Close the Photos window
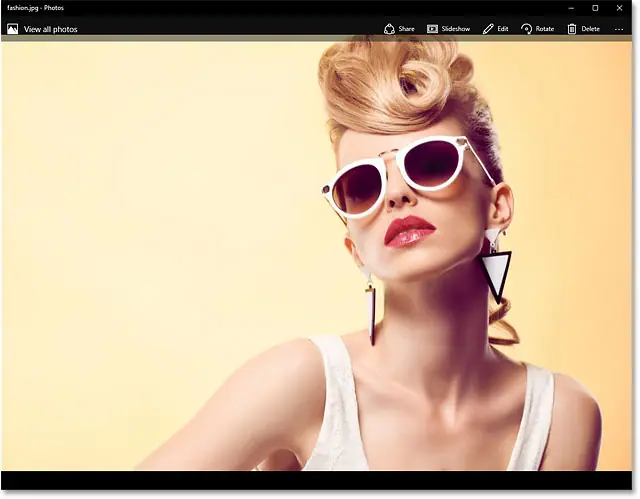 [x=619, y=8]
